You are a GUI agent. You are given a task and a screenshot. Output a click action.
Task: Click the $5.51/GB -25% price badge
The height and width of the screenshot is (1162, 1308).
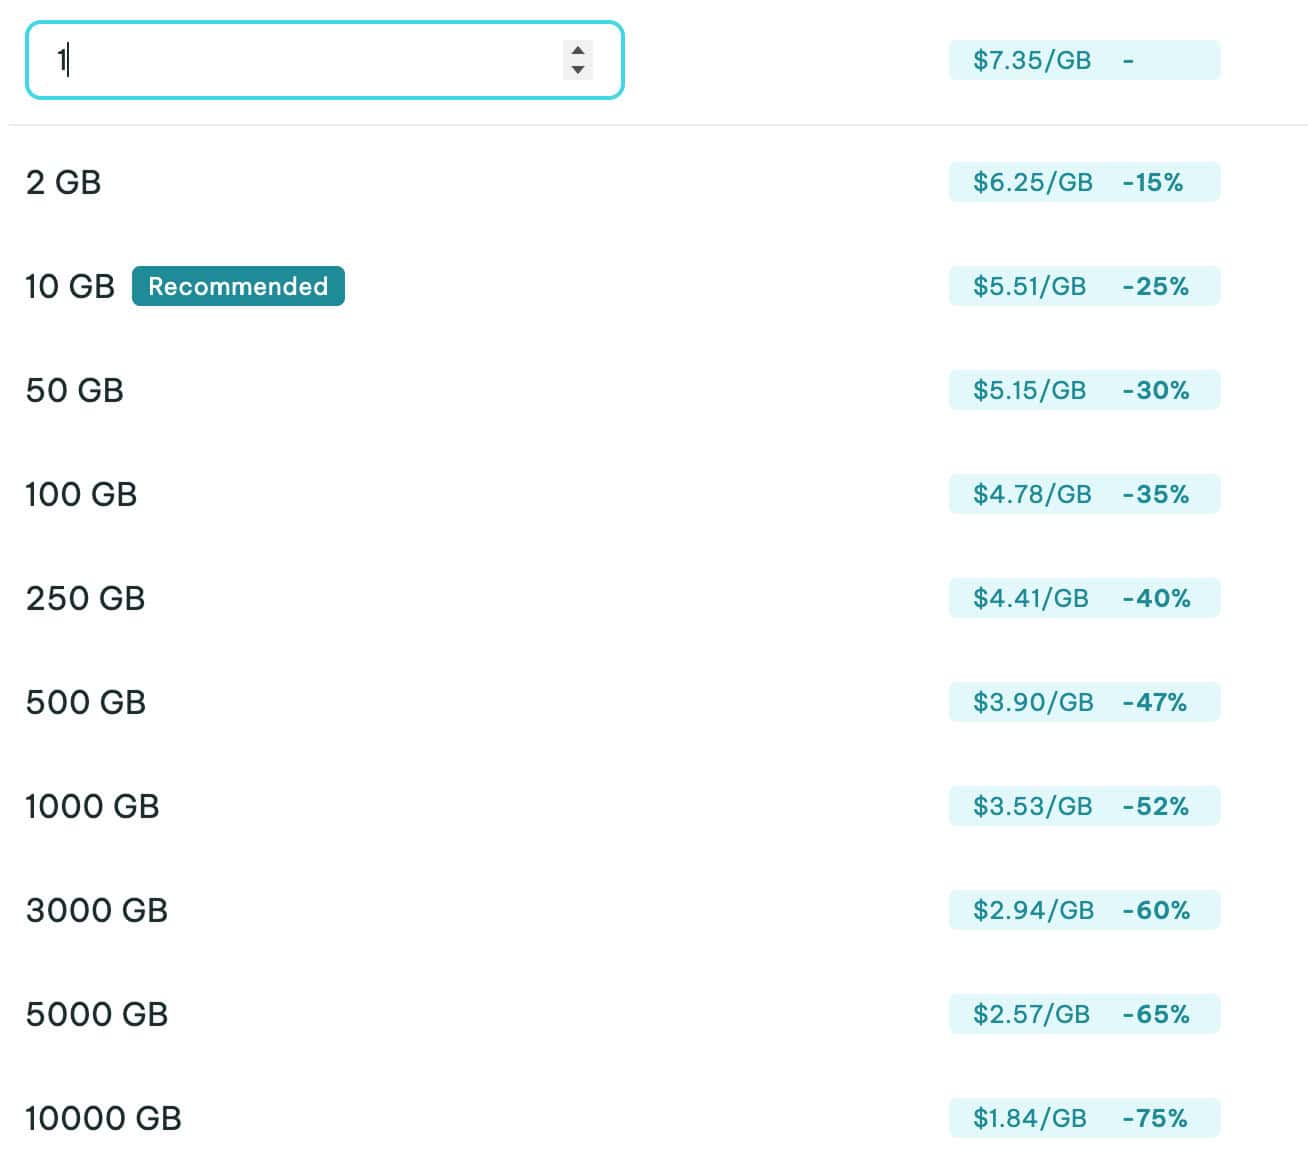(x=1084, y=286)
